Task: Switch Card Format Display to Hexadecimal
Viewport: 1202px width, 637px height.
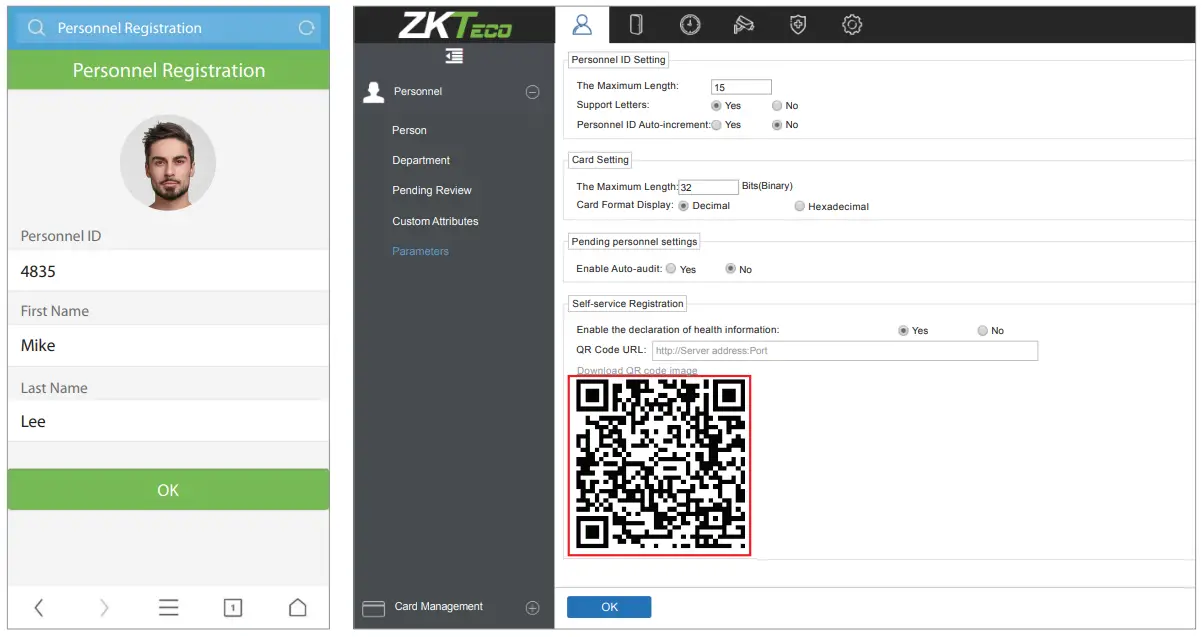Action: coord(800,206)
